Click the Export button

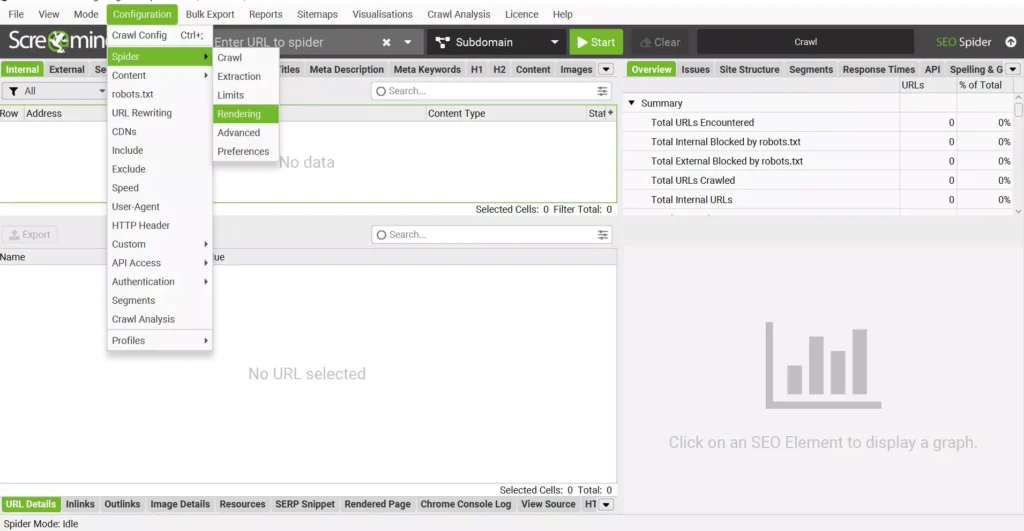[29, 234]
